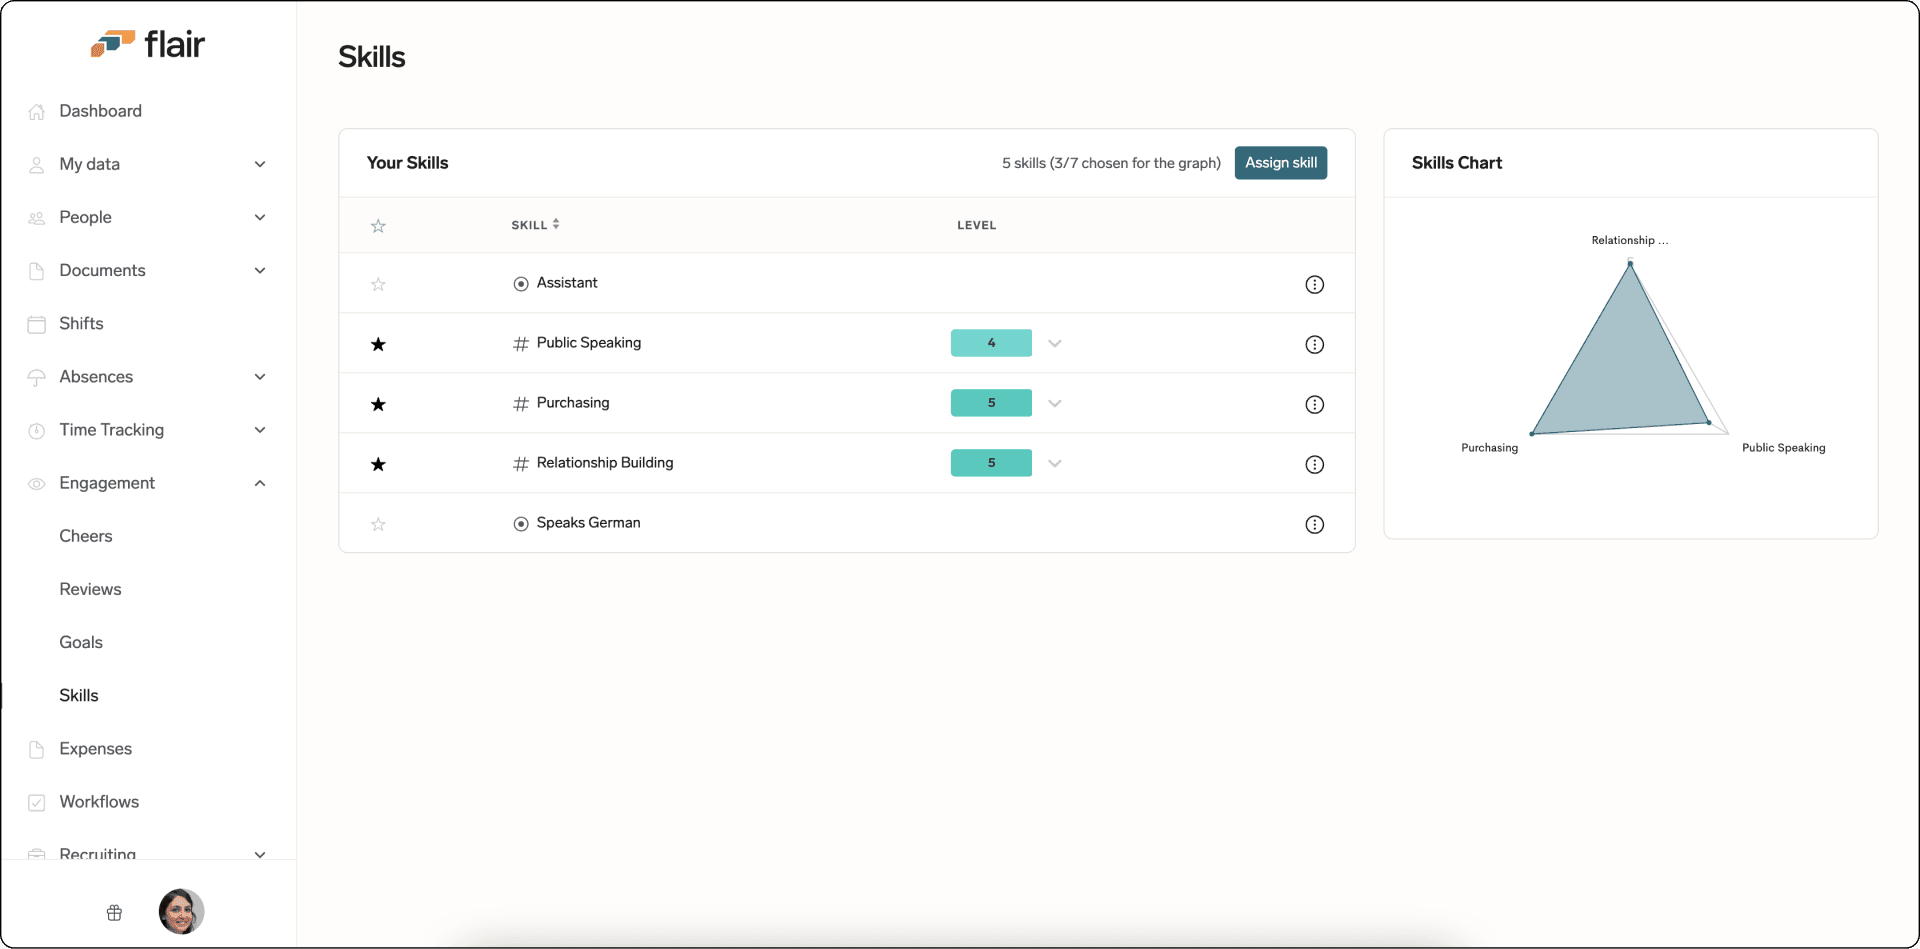Click radio icon beside Assistant skill
Image resolution: width=1920 pixels, height=949 pixels.
point(521,284)
